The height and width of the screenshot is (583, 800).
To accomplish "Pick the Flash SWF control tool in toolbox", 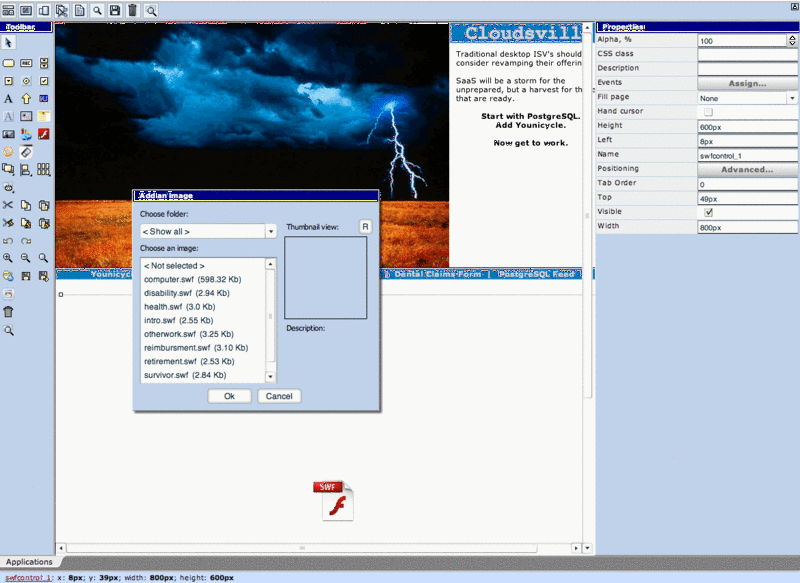I will point(43,133).
